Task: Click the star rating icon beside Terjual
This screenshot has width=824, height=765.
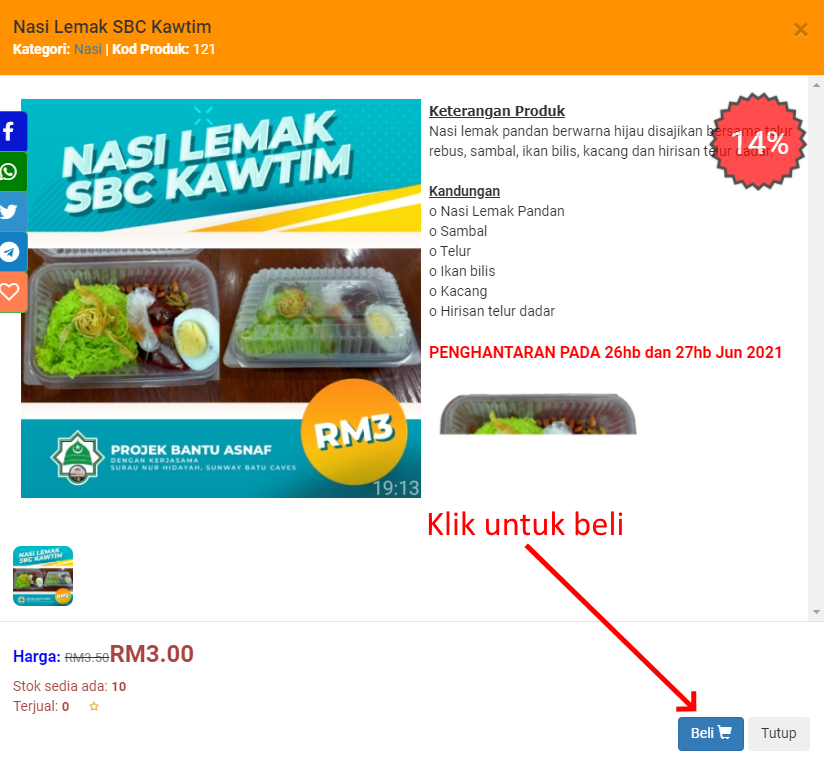Action: pos(94,706)
